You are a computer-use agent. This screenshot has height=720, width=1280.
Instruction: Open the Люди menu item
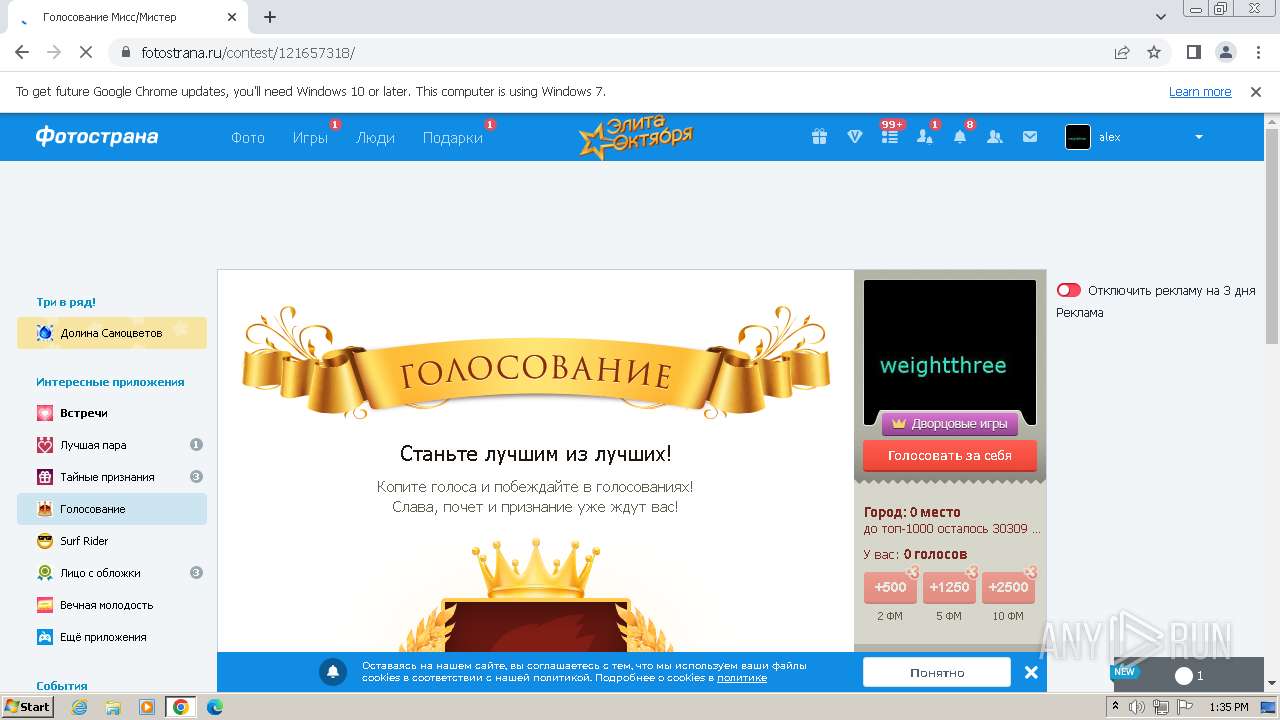click(375, 138)
